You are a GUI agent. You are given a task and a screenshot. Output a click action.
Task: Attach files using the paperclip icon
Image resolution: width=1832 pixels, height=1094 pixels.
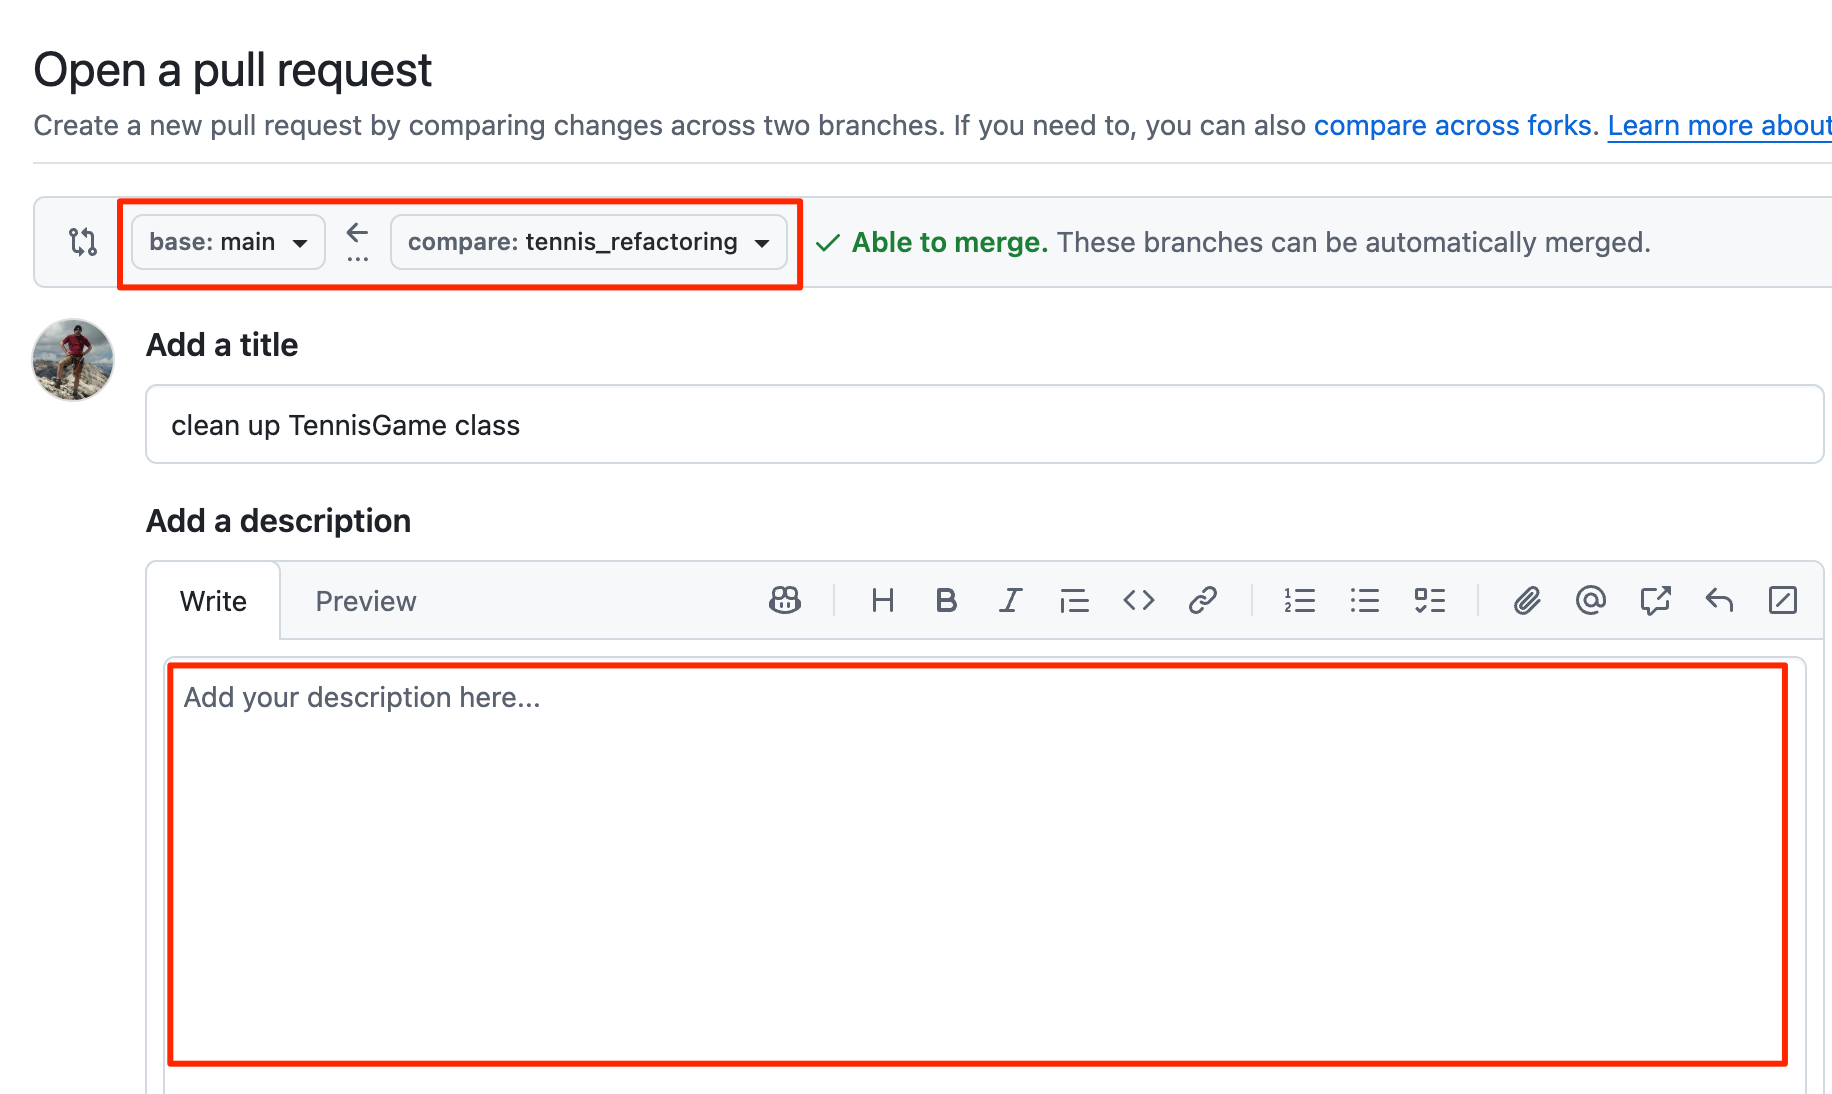[x=1526, y=600]
